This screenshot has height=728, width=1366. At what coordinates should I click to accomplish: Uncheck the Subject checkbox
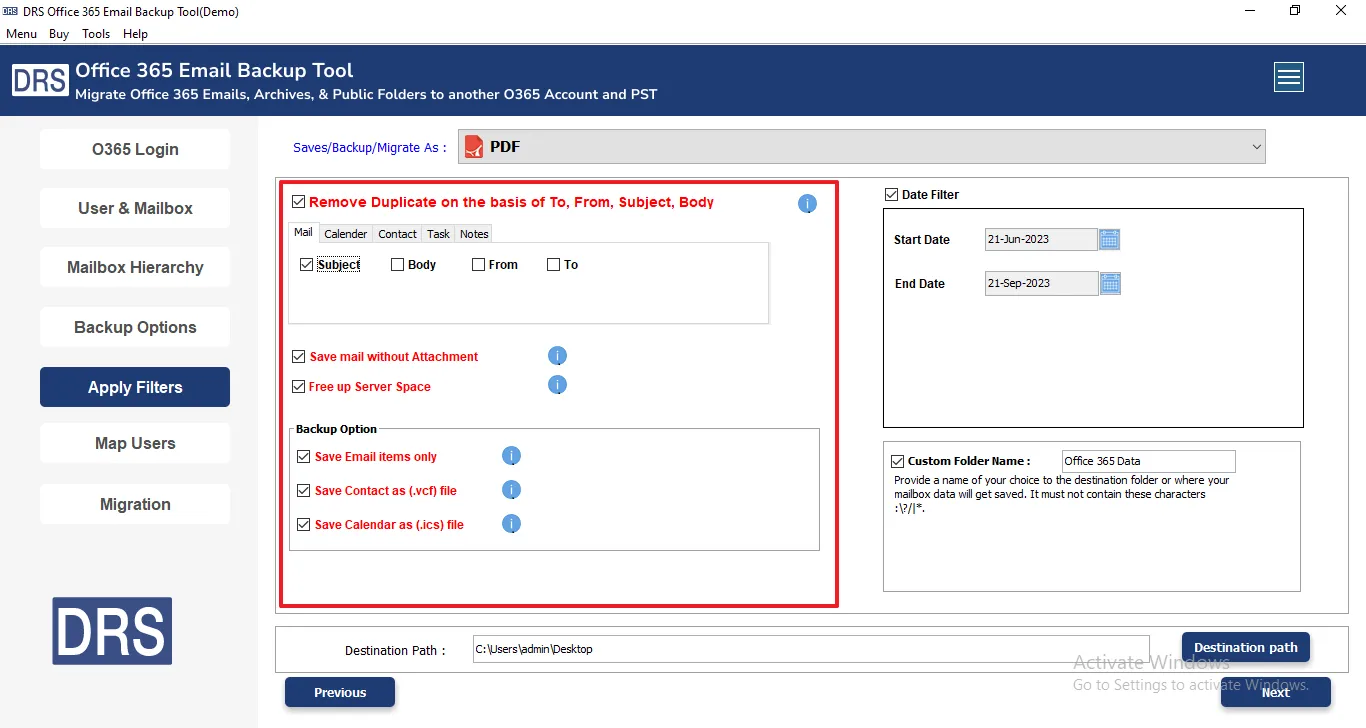coord(306,265)
